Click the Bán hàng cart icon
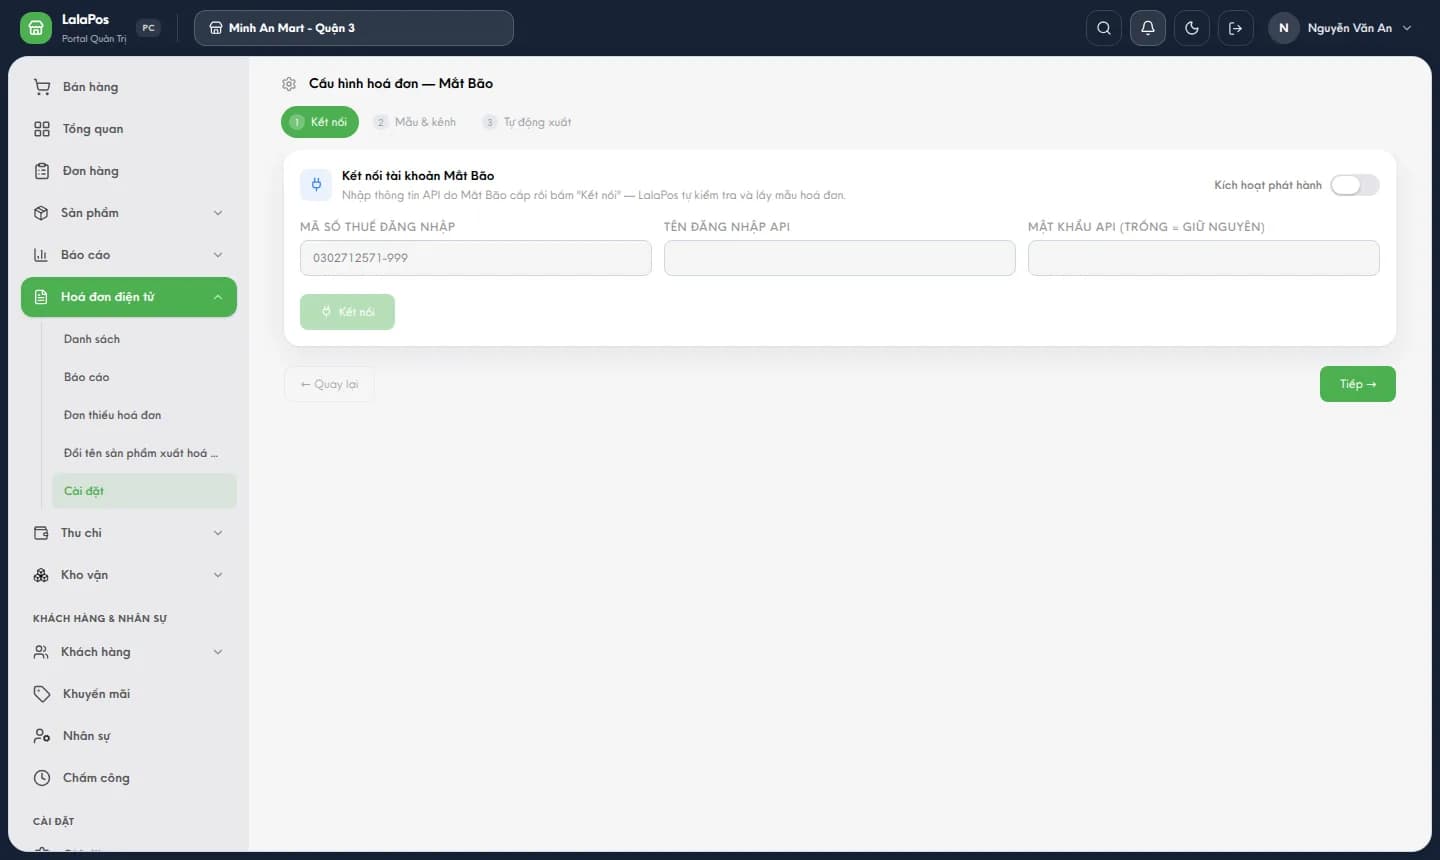 pos(42,87)
